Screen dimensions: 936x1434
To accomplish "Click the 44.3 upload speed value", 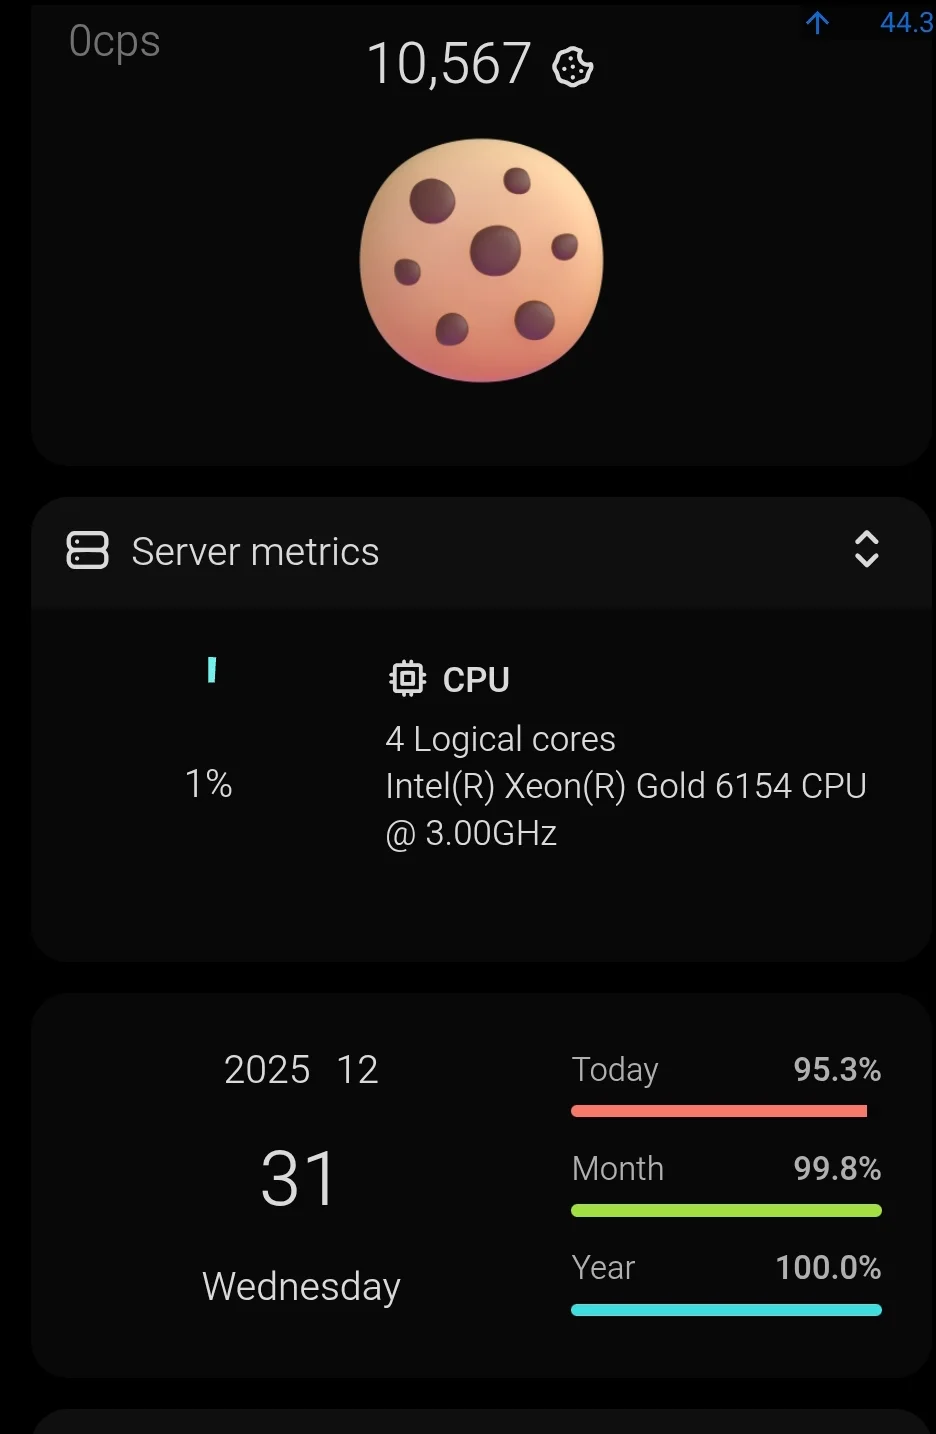I will coord(906,22).
